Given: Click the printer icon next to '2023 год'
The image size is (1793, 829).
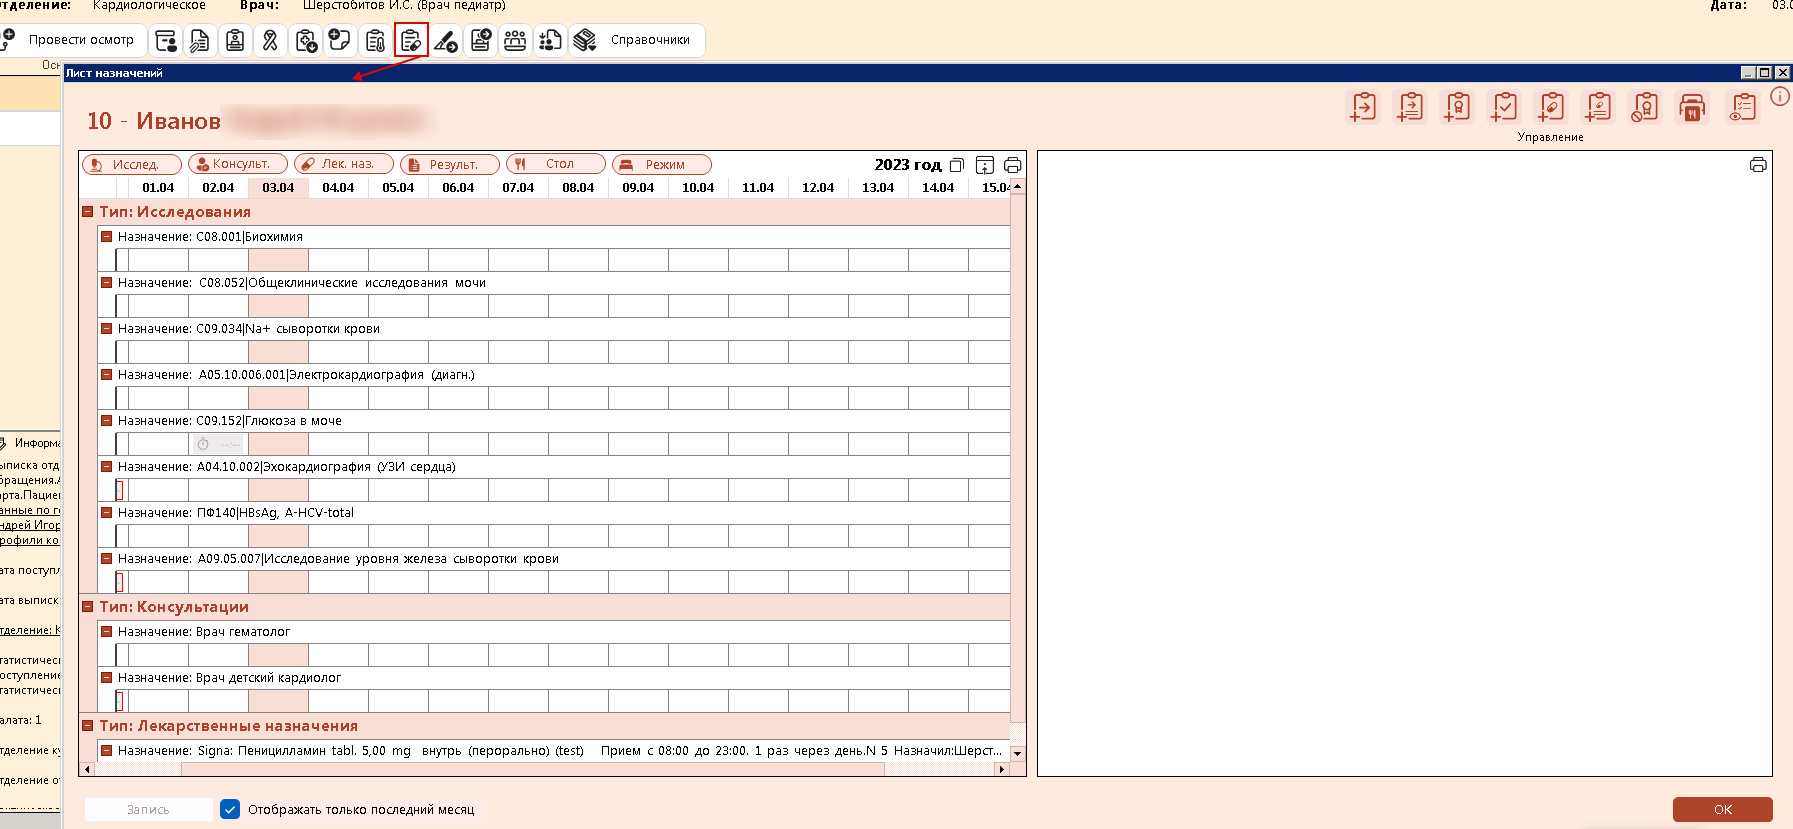Looking at the screenshot, I should point(1013,165).
